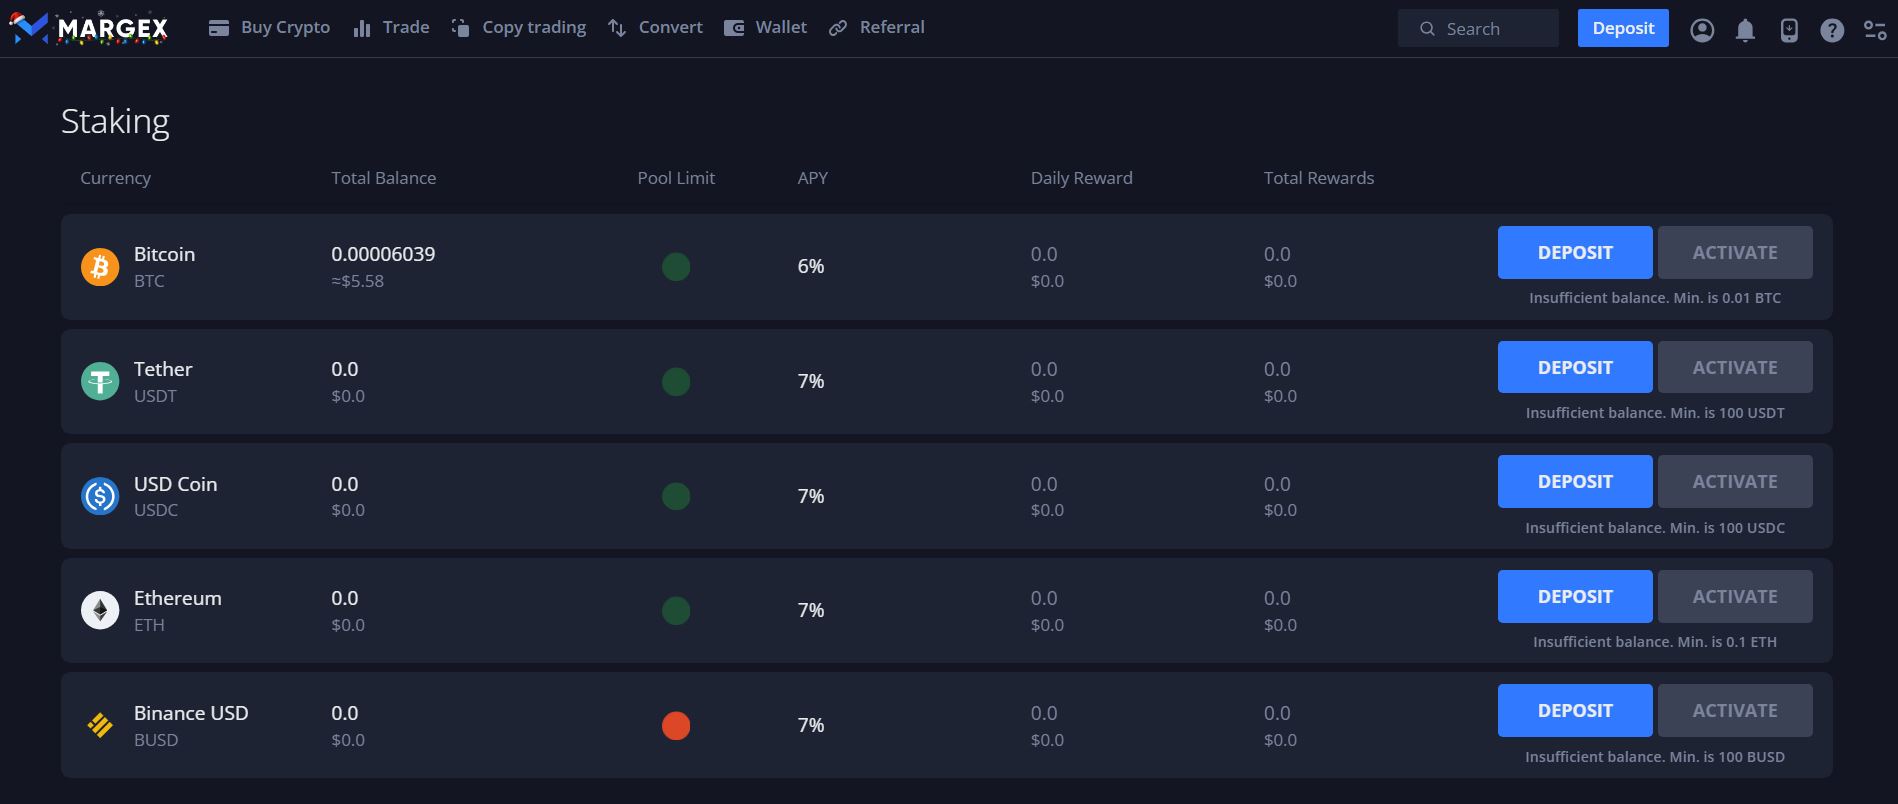This screenshot has width=1898, height=804.
Task: Click the Search input field
Action: point(1478,28)
